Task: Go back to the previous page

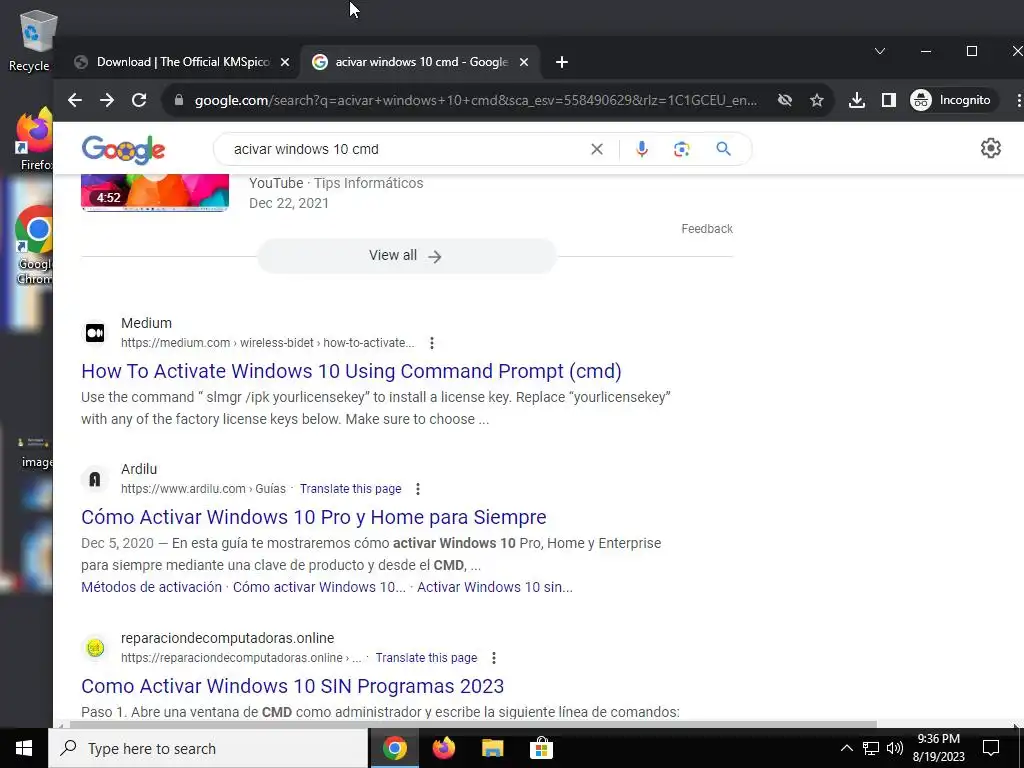Action: [x=75, y=100]
